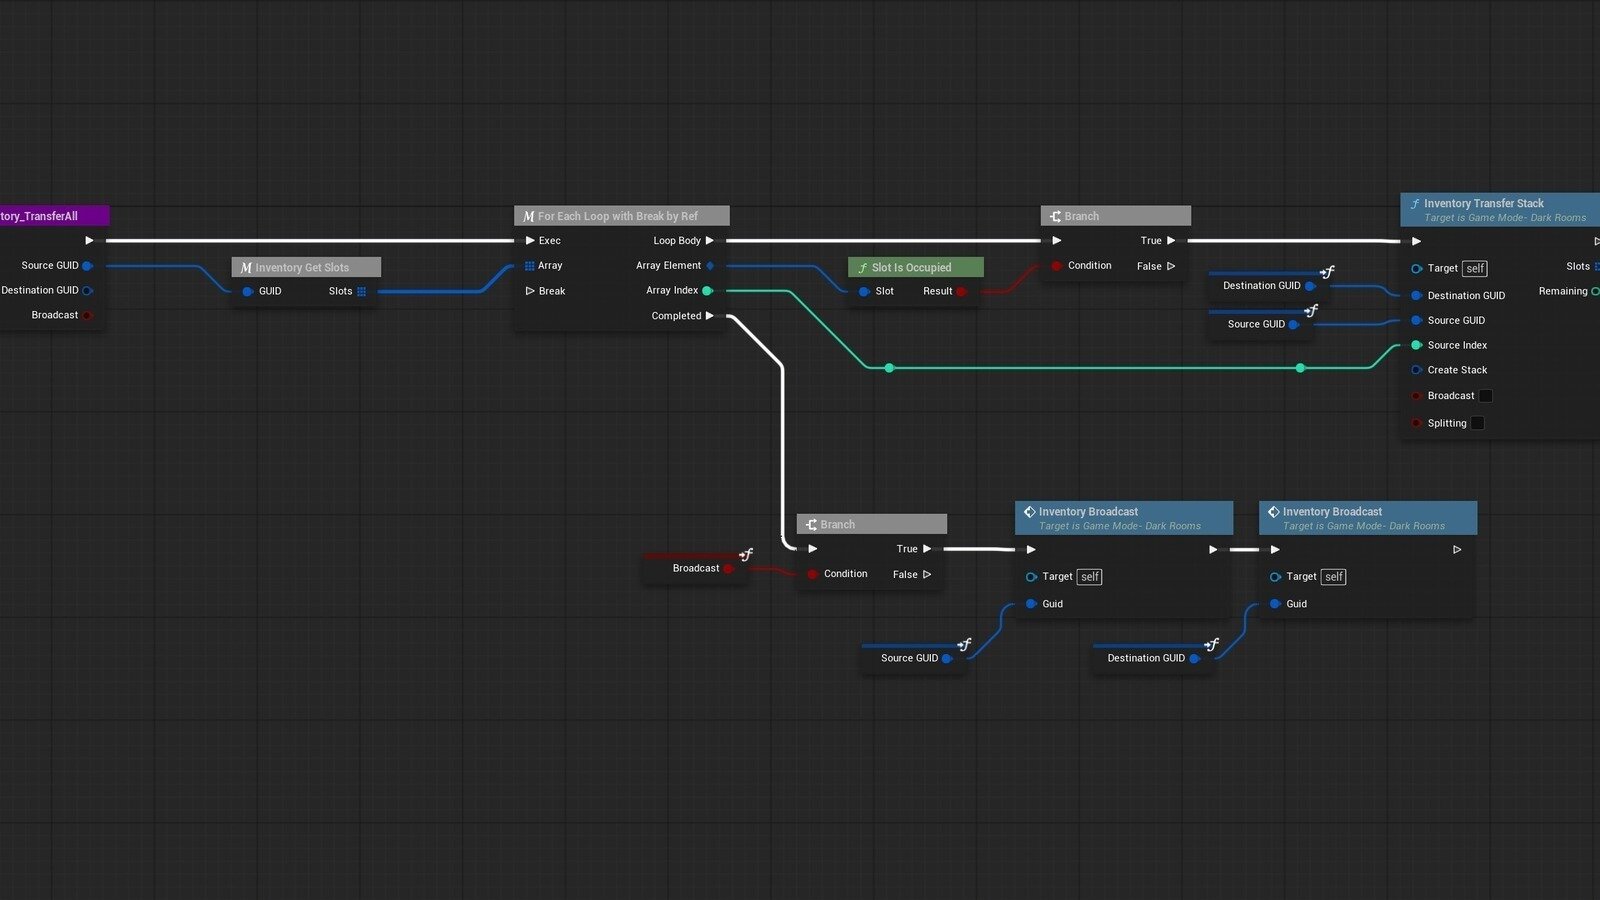
Task: Click Guid pin of Inventory Broadcast wired to Destination GUID
Action: 1275,604
